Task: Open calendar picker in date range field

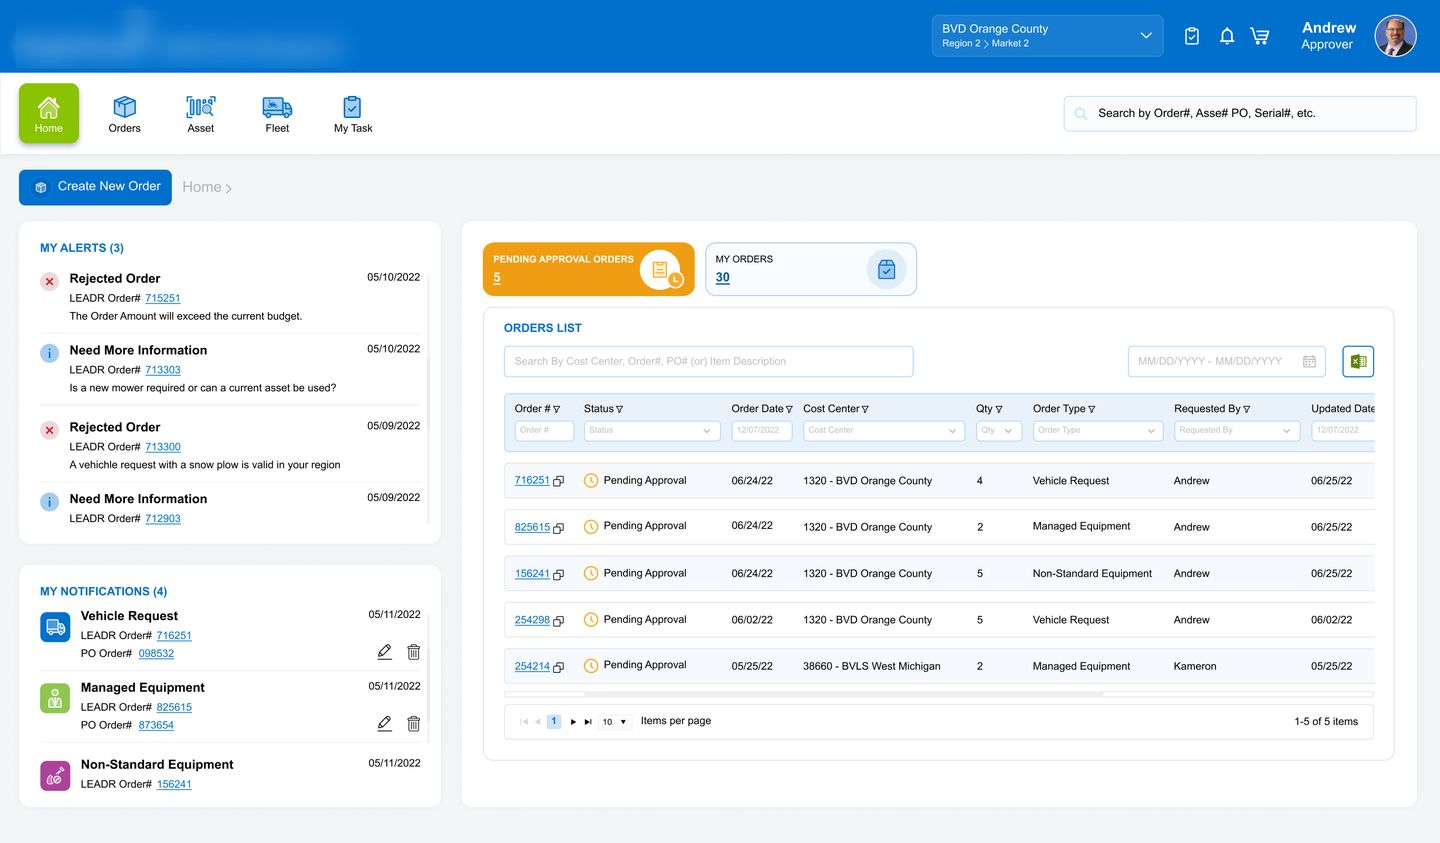Action: click(1309, 362)
